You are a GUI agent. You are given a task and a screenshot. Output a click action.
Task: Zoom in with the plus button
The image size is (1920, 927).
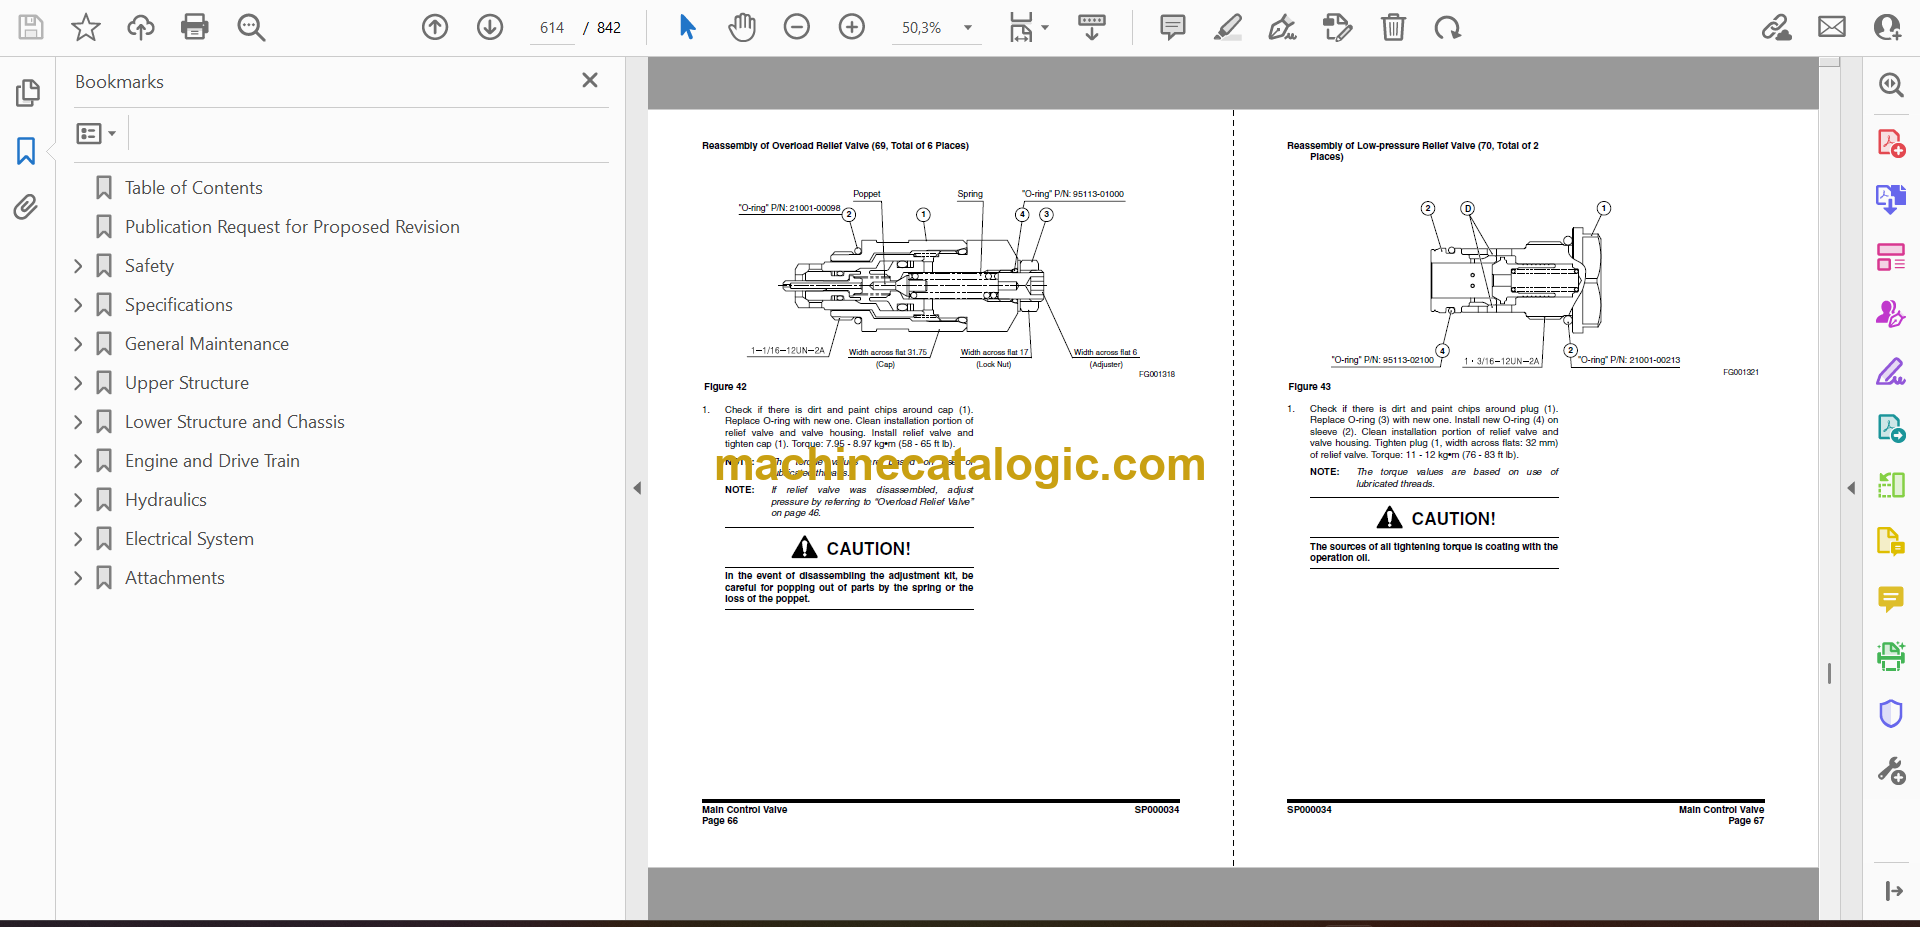point(852,27)
